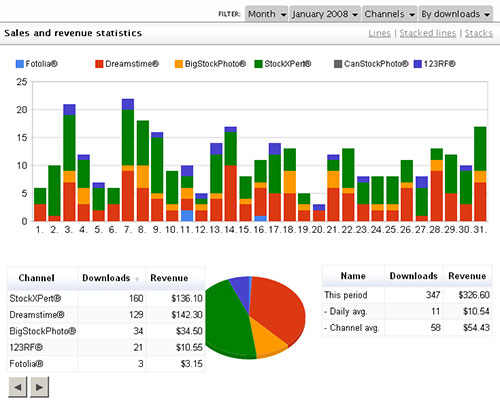Click the day 31 stacked bar

tap(480, 174)
